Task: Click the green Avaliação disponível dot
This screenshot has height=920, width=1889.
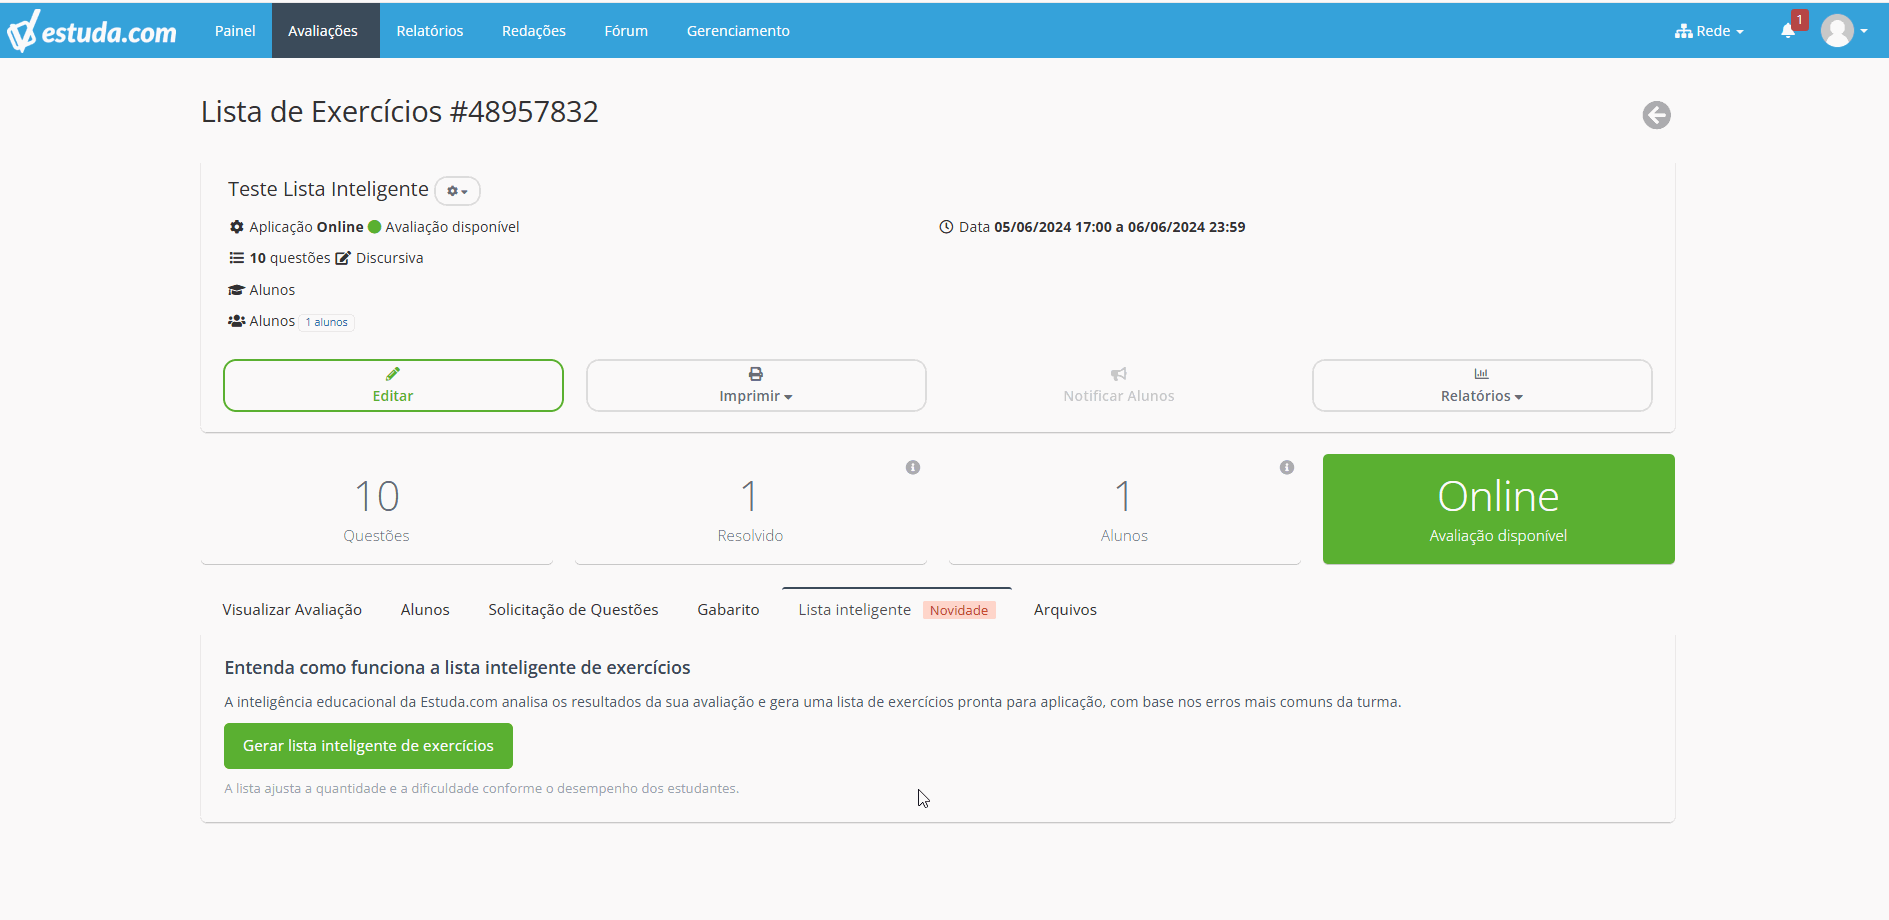Action: [x=375, y=227]
